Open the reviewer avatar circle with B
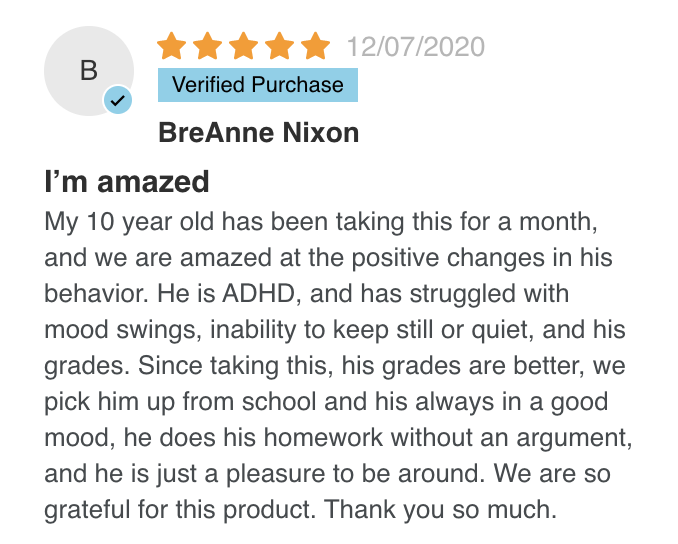 (89, 71)
